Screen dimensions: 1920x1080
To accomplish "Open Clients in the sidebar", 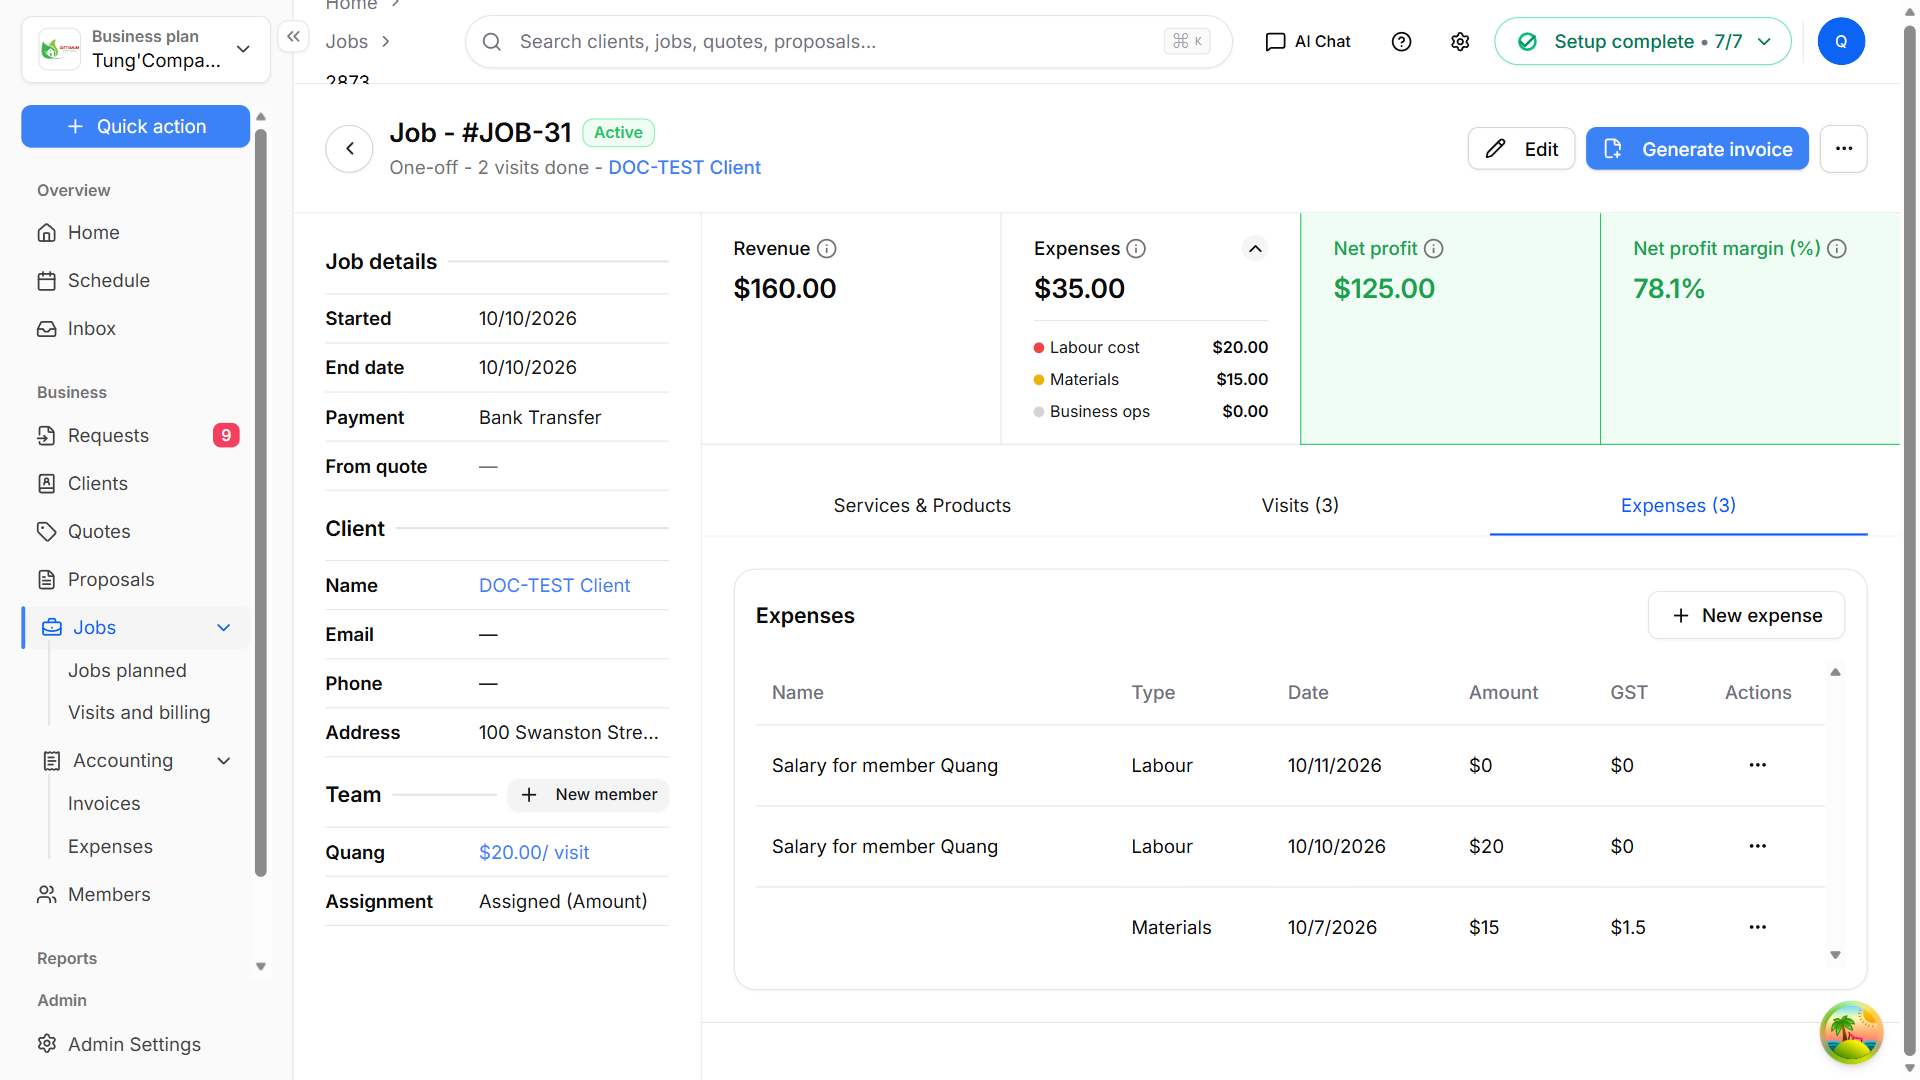I will (135, 484).
